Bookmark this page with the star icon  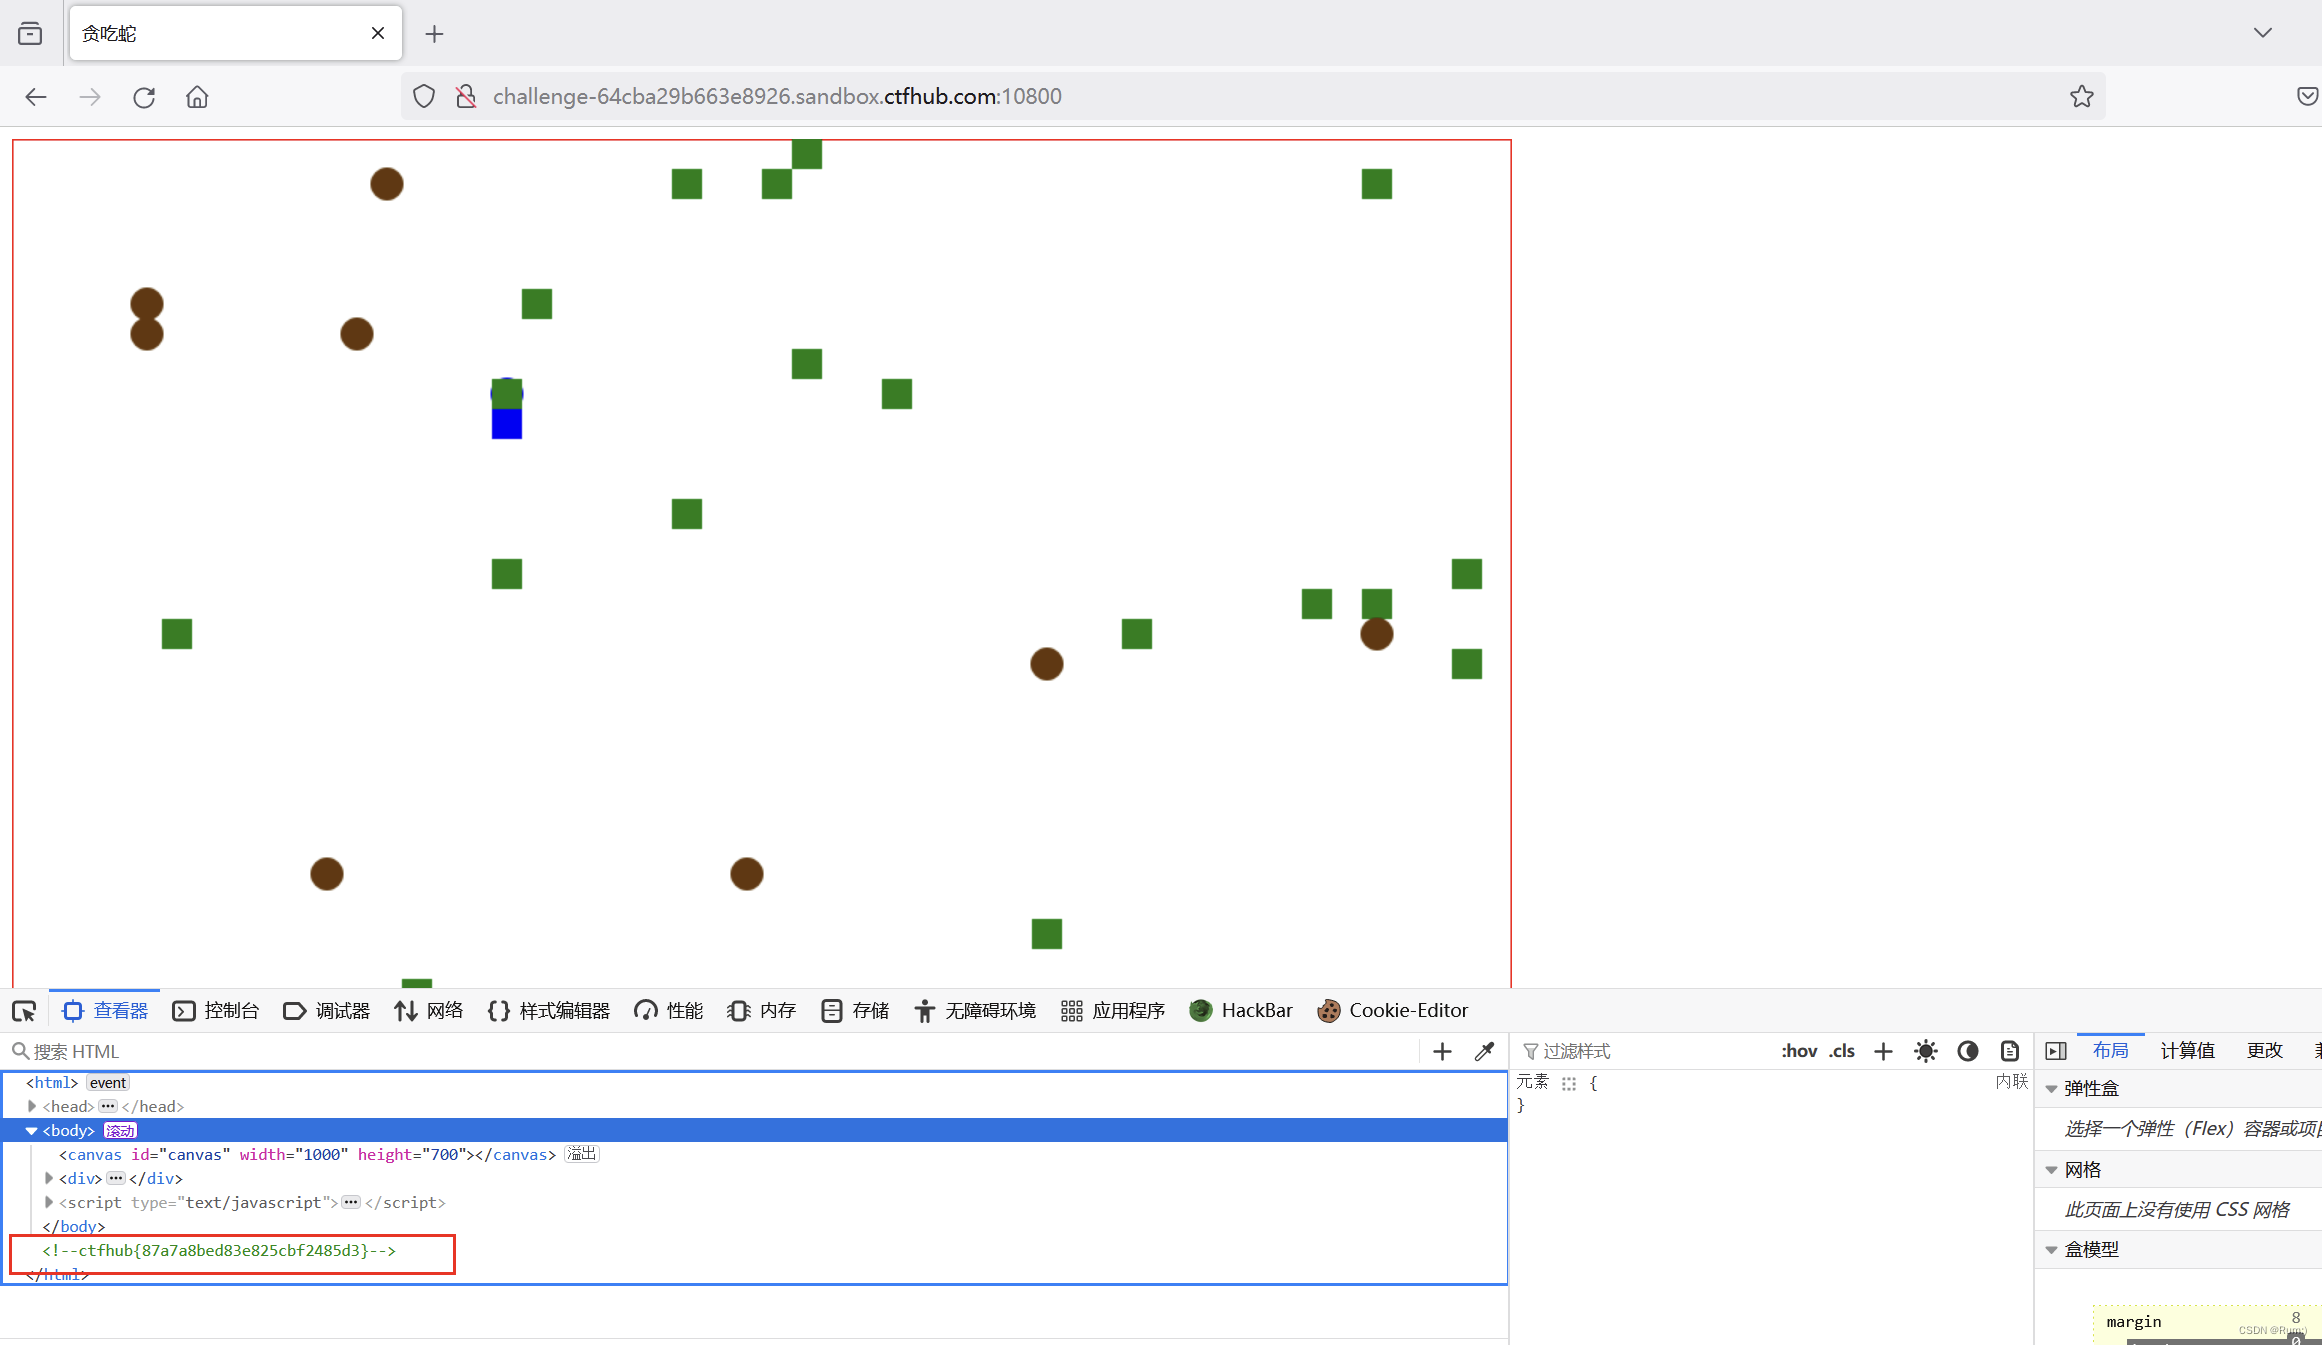point(2081,97)
